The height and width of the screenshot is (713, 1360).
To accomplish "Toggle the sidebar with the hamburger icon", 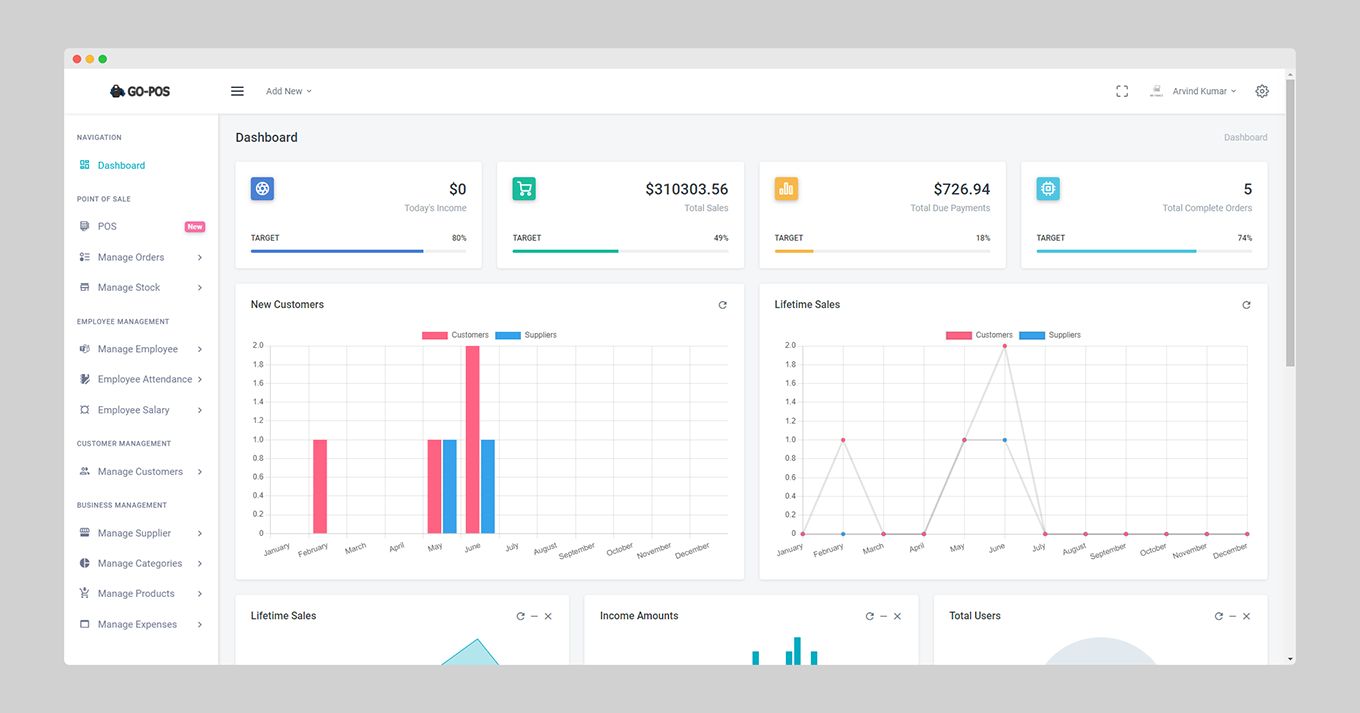I will [237, 91].
